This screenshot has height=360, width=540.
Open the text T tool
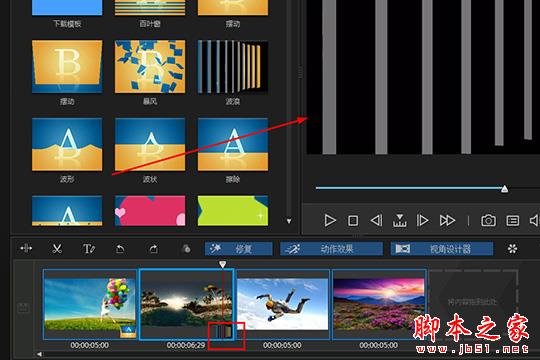(89, 249)
